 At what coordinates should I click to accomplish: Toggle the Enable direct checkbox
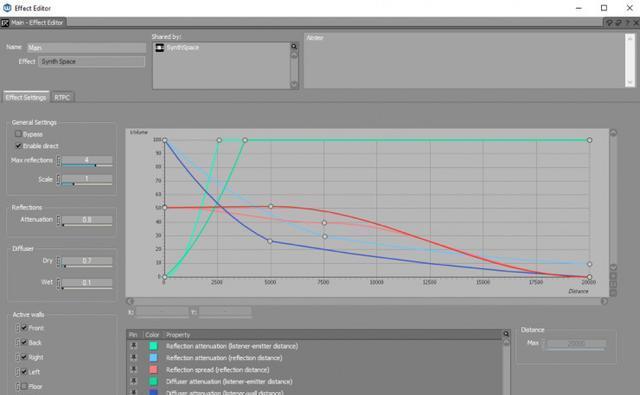pos(18,146)
